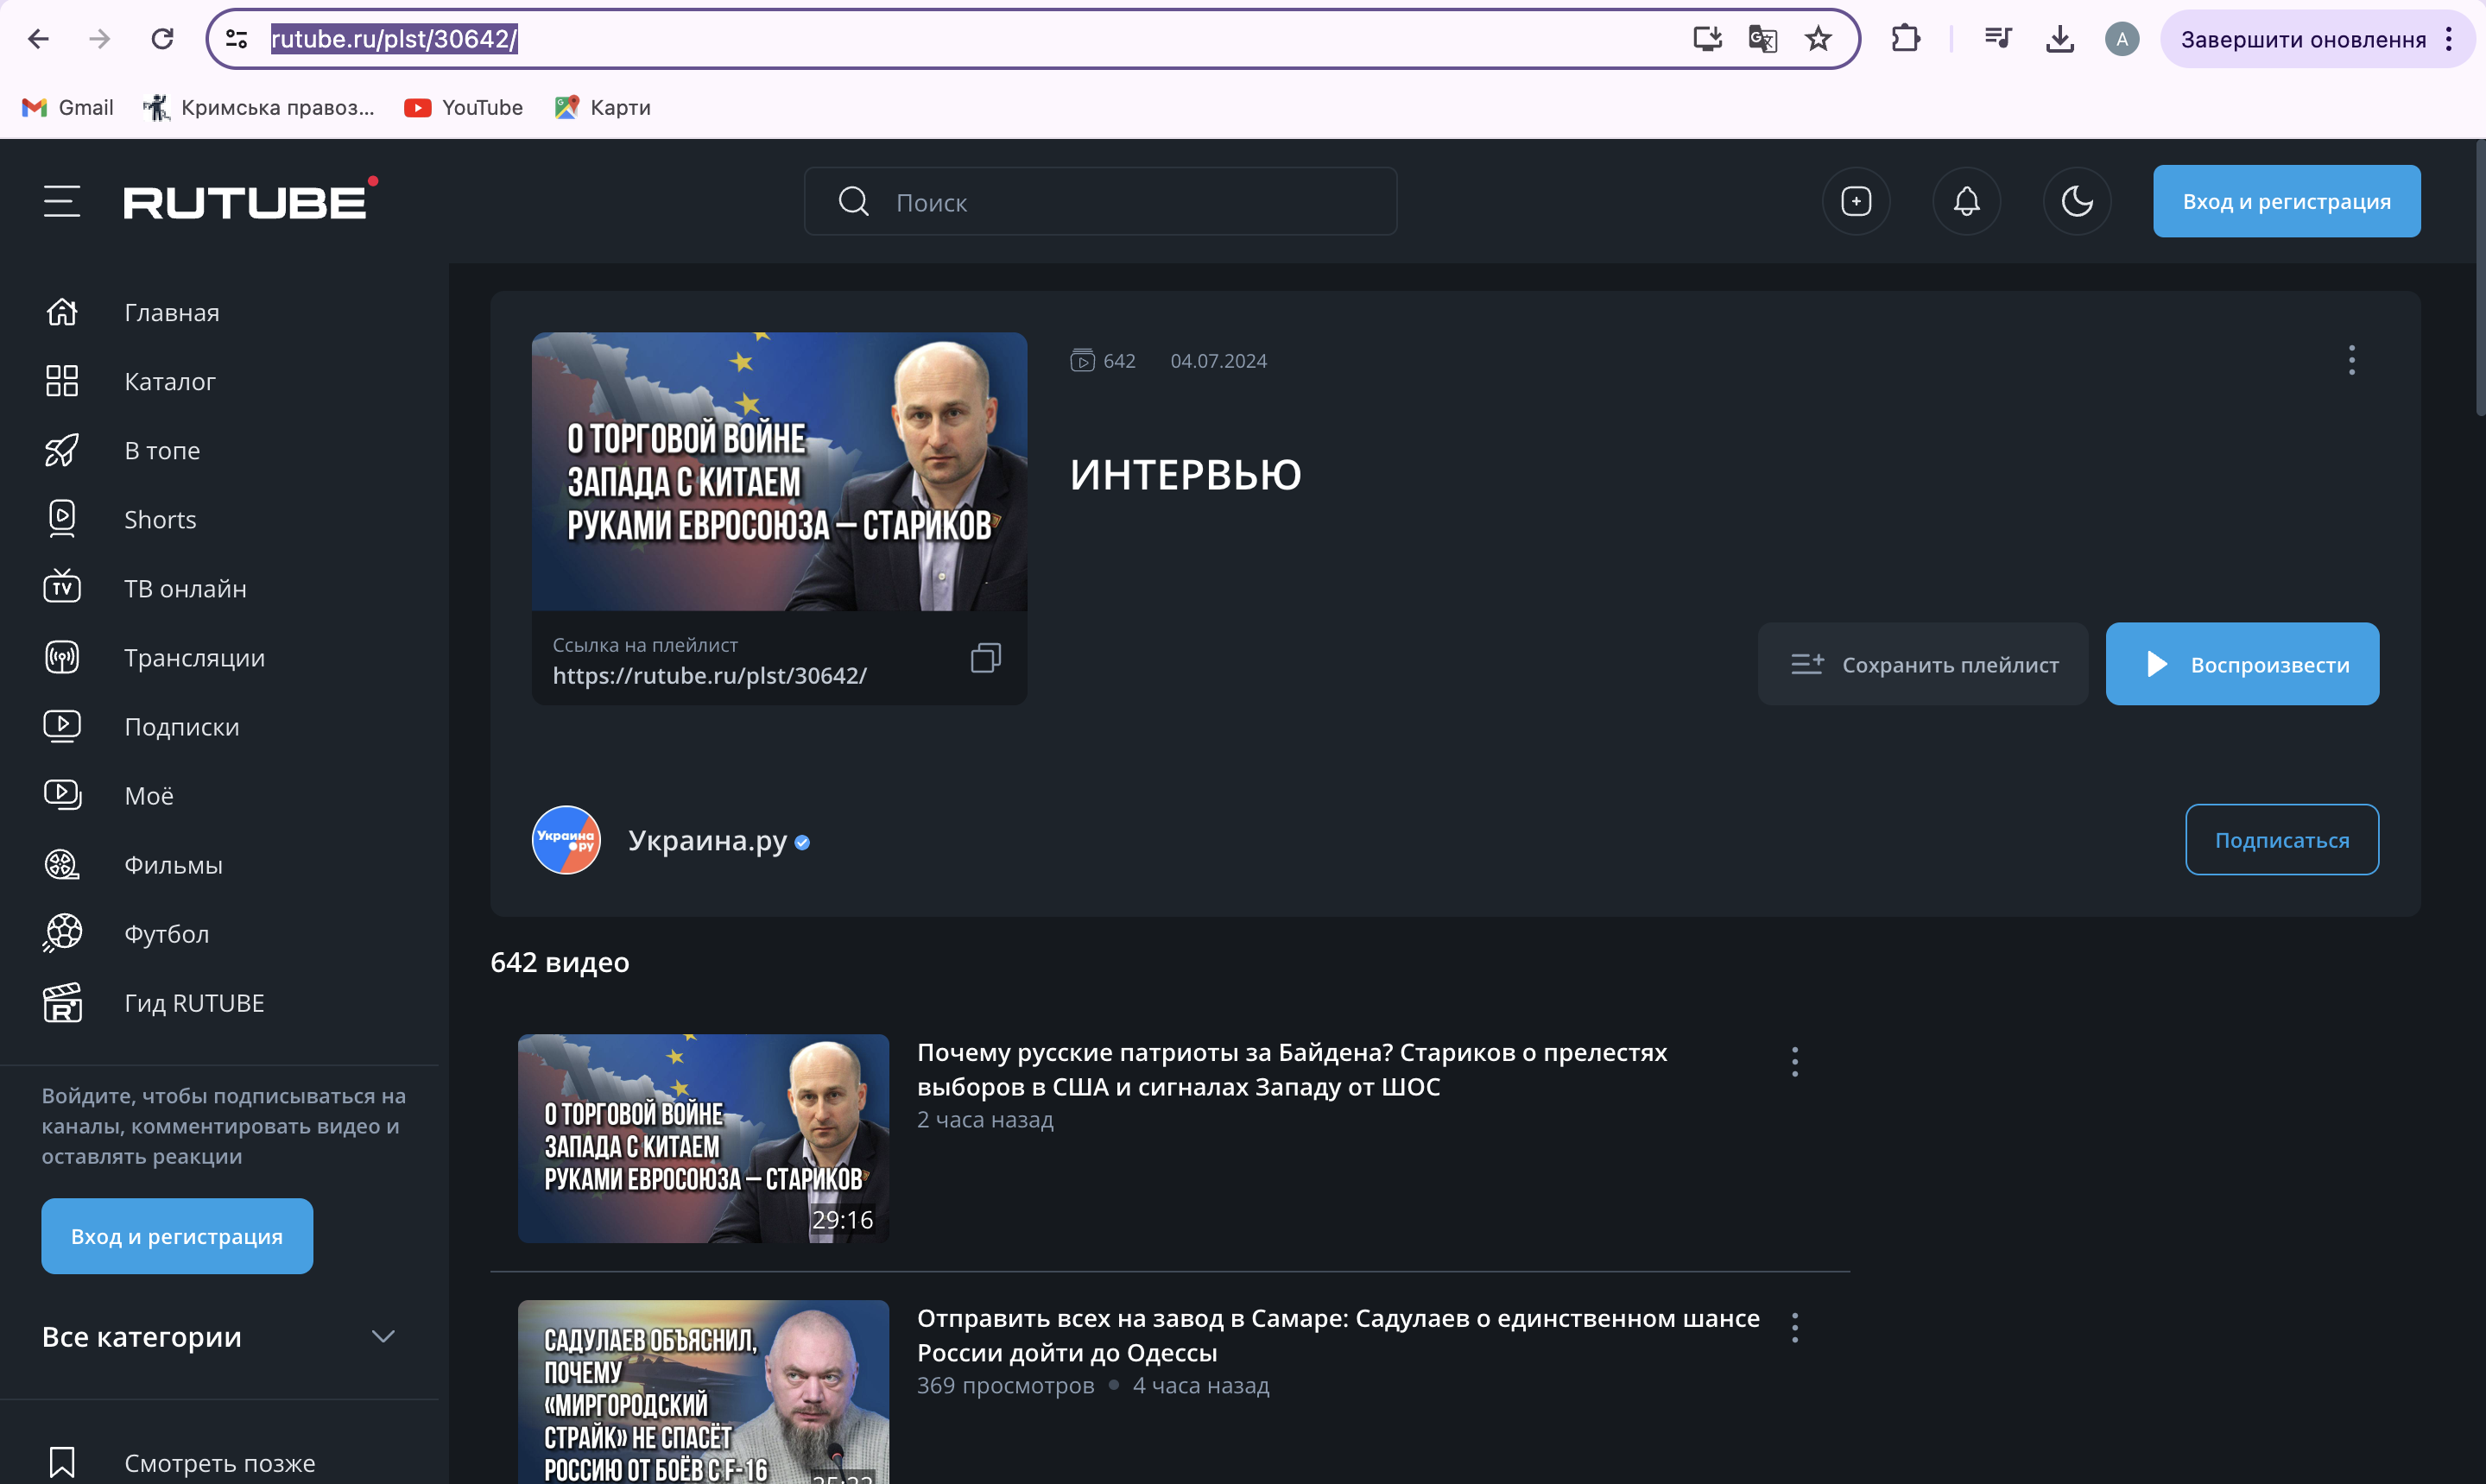This screenshot has width=2486, height=1484.
Task: Click the install app icon in address bar
Action: pyautogui.click(x=1707, y=39)
